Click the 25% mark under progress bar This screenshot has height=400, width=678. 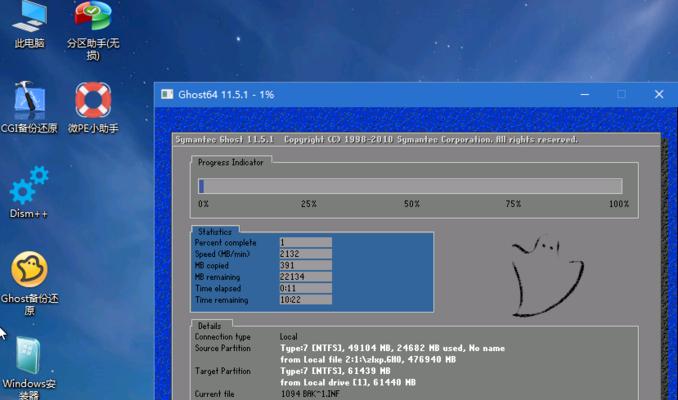click(x=309, y=204)
